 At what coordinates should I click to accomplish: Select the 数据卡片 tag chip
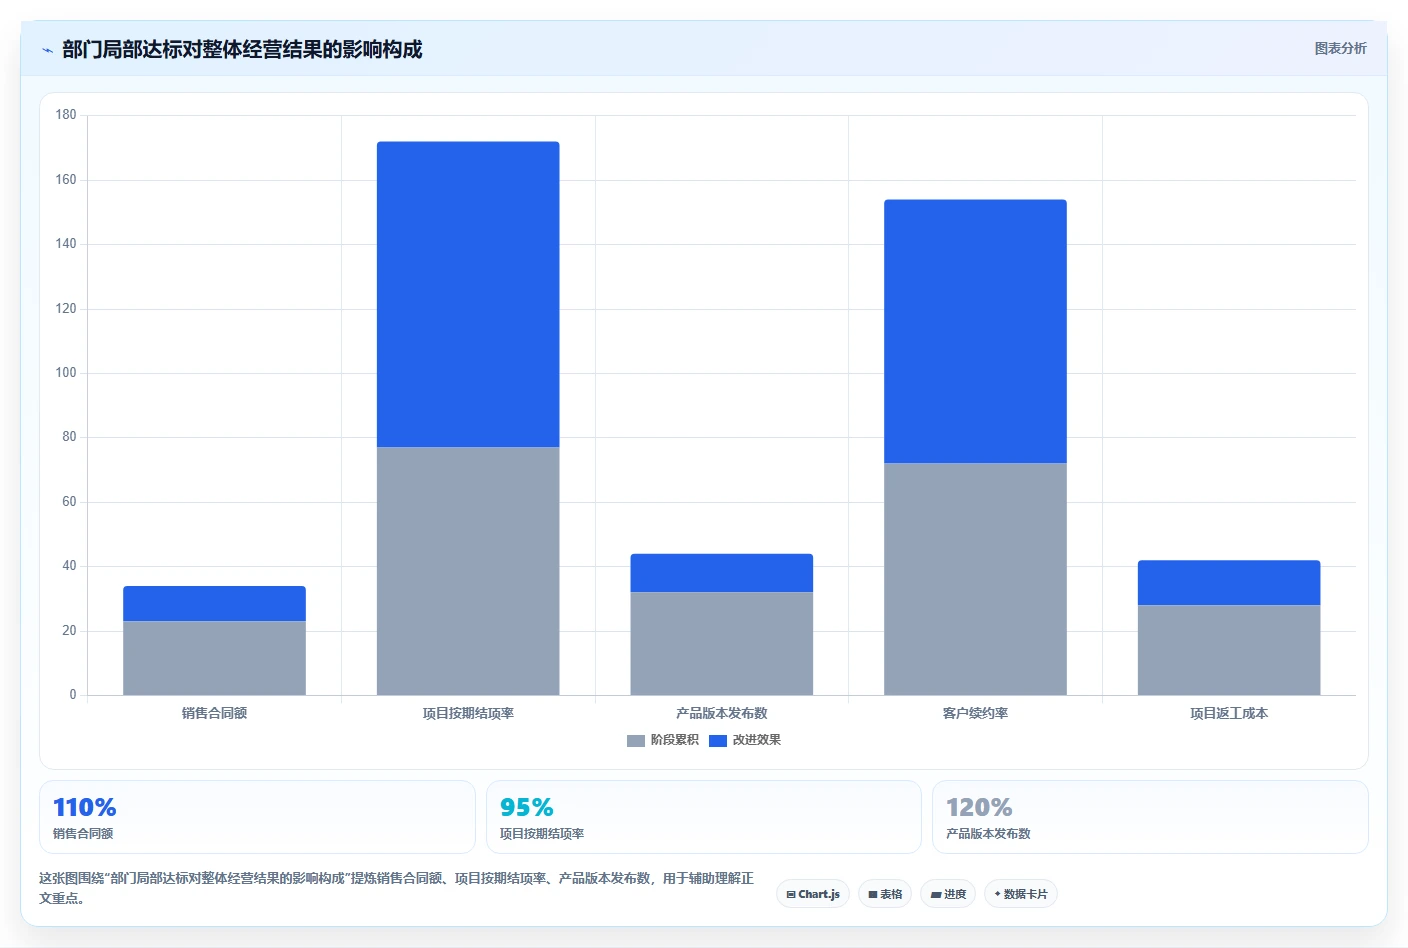pyautogui.click(x=1021, y=894)
